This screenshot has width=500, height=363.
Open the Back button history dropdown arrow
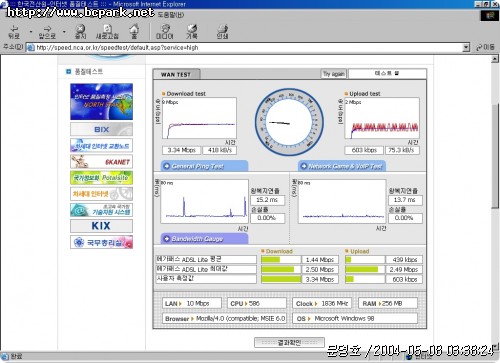pyautogui.click(x=31, y=32)
